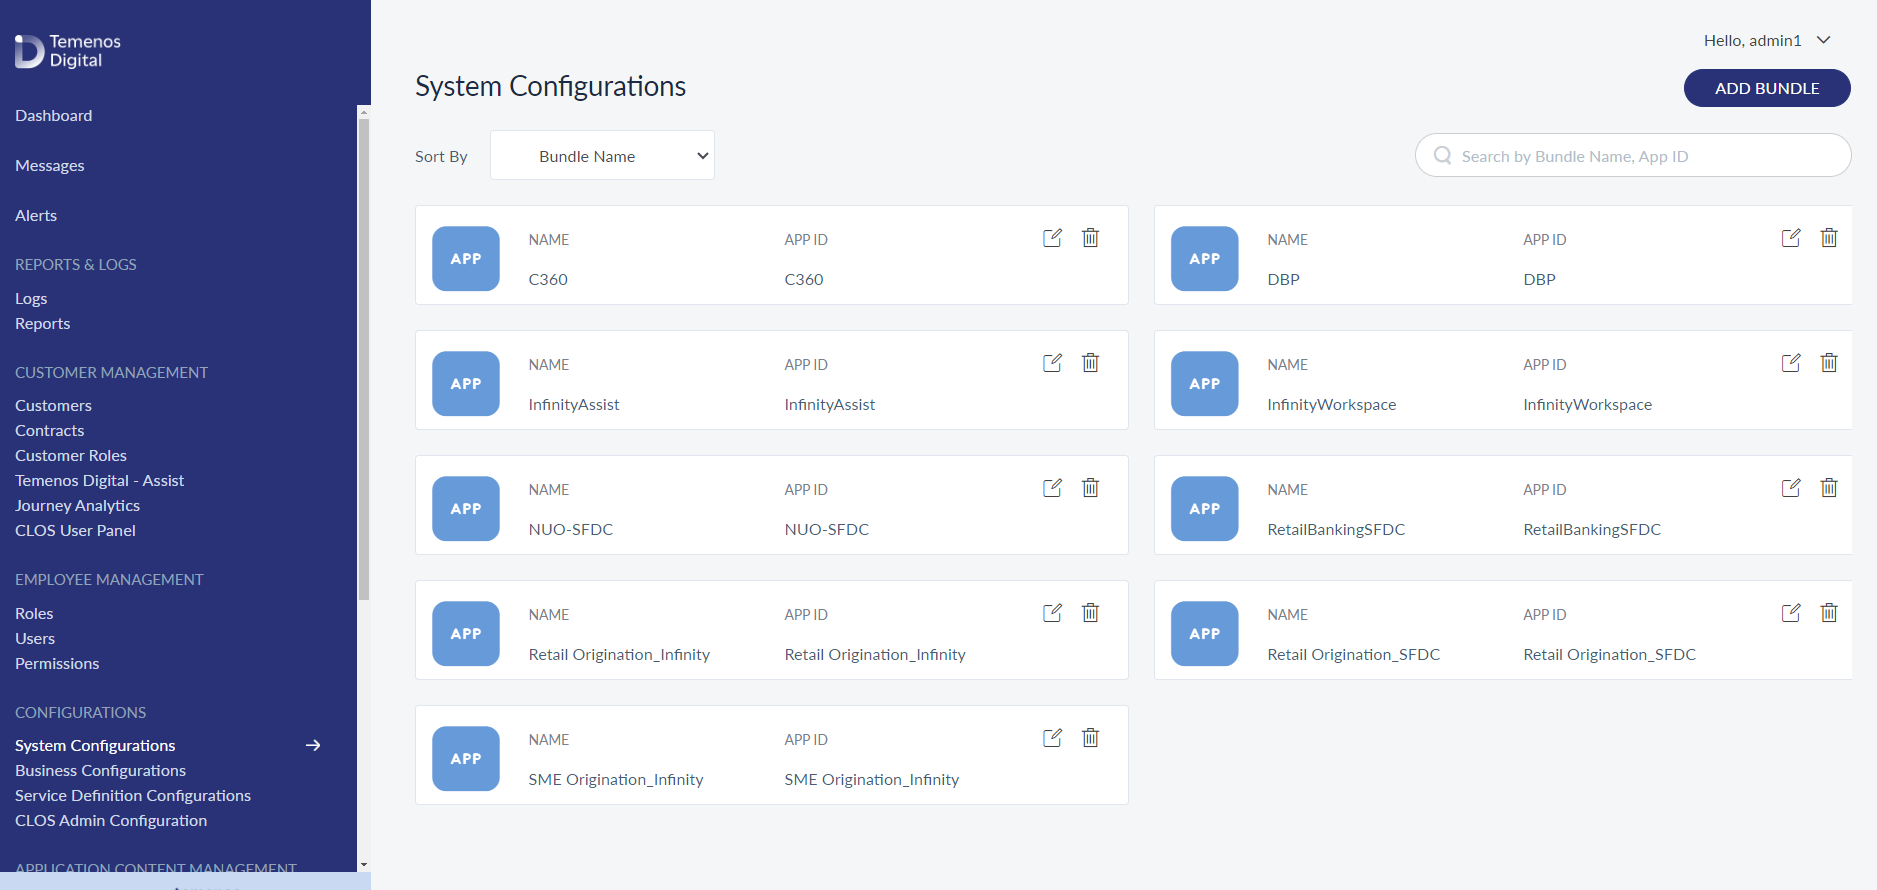Edit the Retail Origination_Infinity bundle
This screenshot has height=890, width=1877.
point(1052,613)
